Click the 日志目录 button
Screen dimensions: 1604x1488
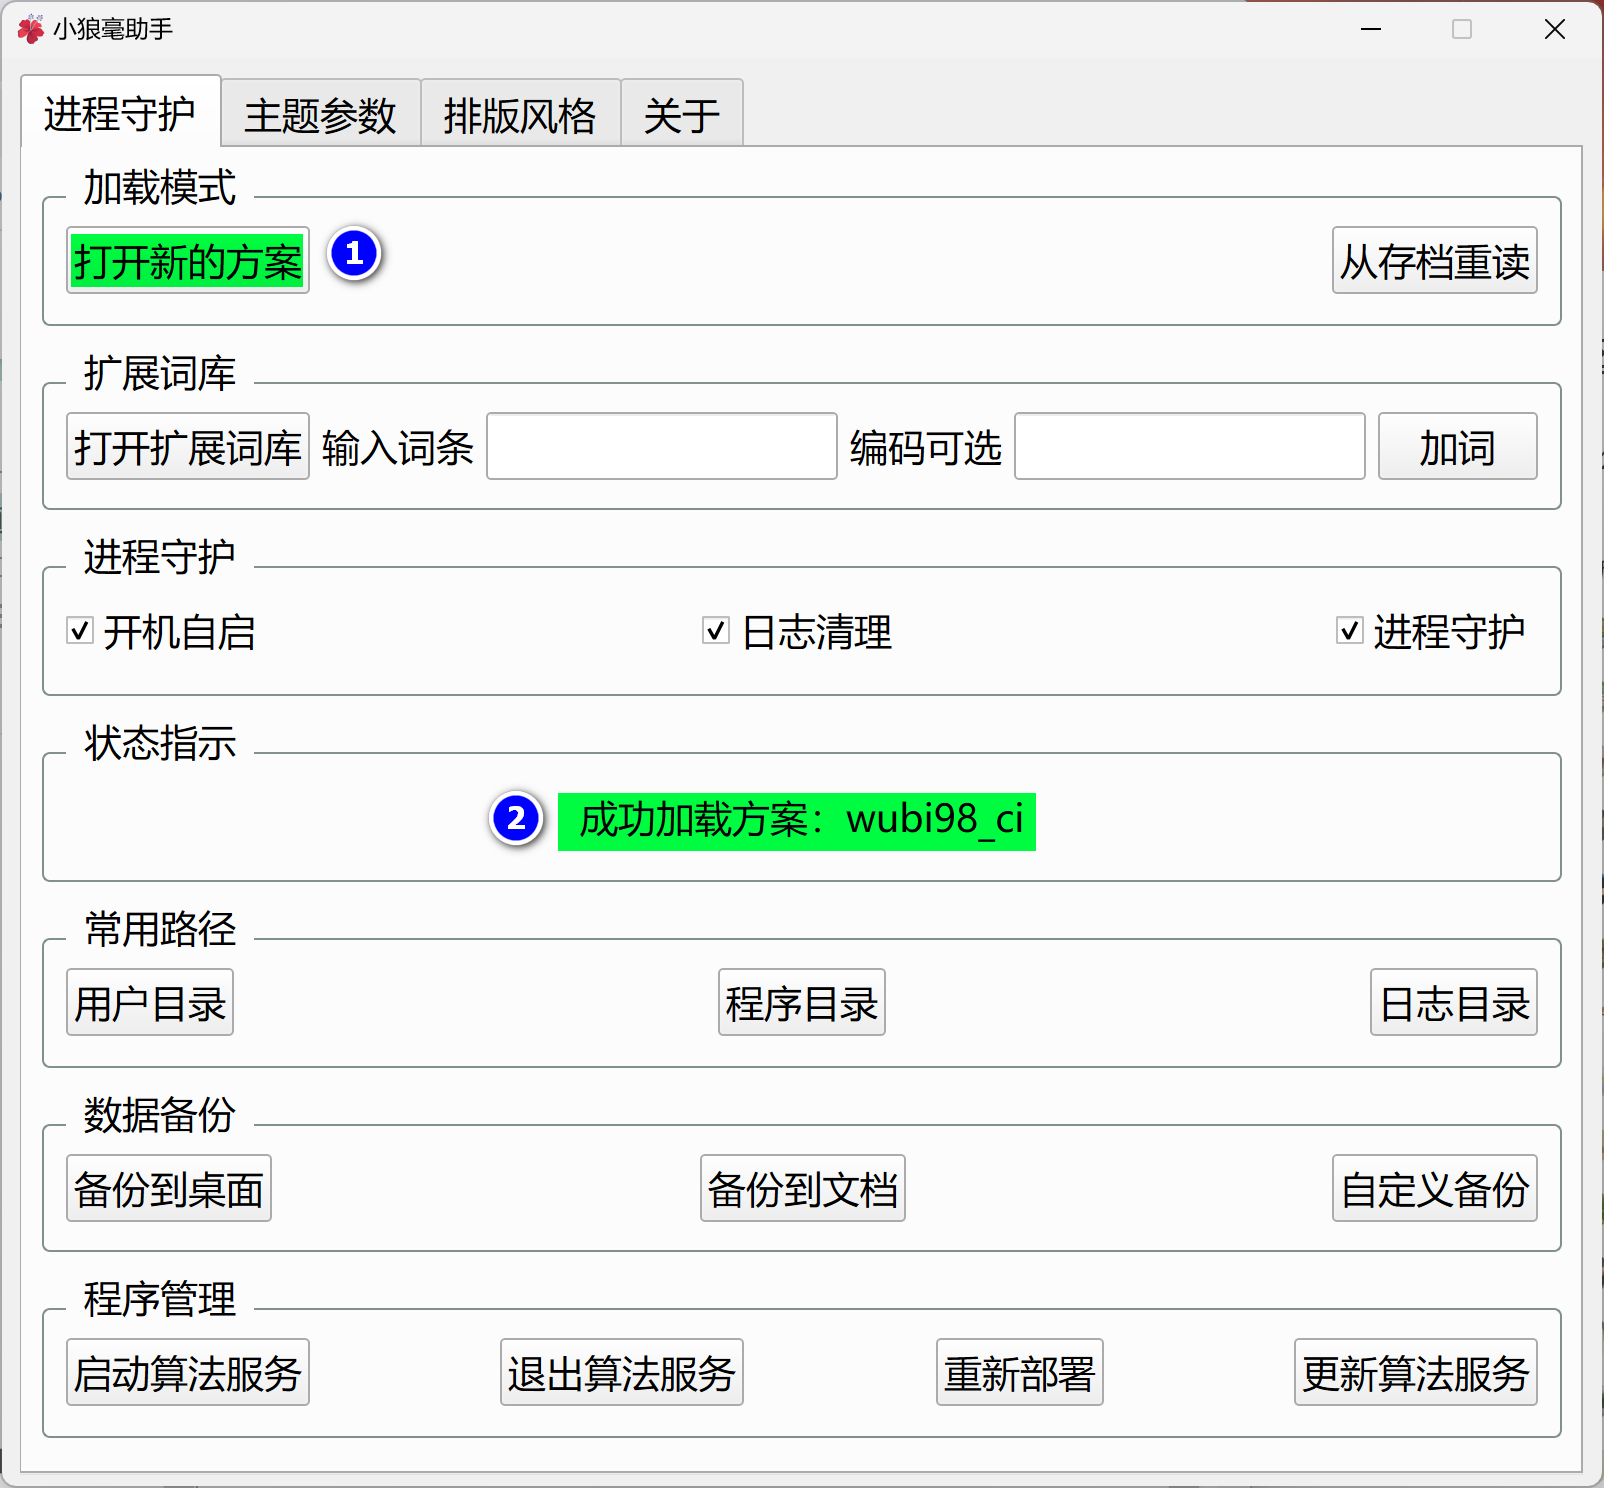(x=1453, y=1003)
